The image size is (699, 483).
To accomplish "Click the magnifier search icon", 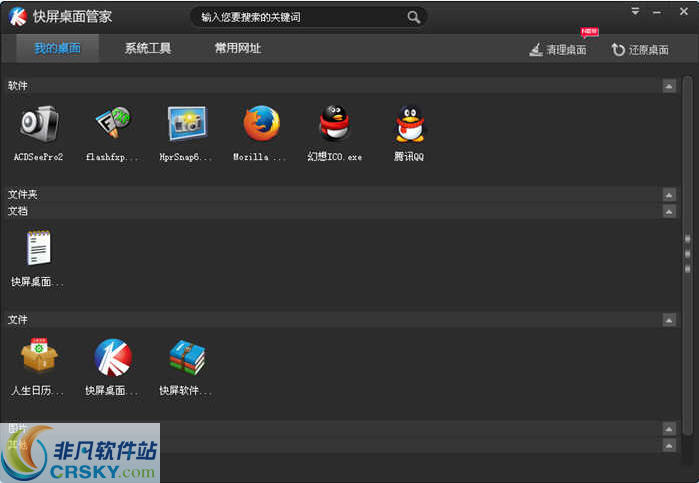I will [x=414, y=17].
